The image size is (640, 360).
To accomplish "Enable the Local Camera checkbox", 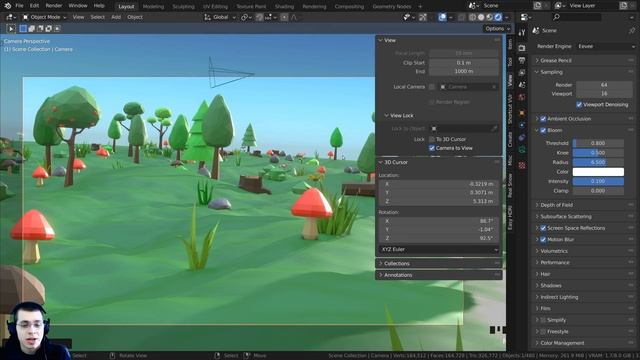I will (432, 87).
